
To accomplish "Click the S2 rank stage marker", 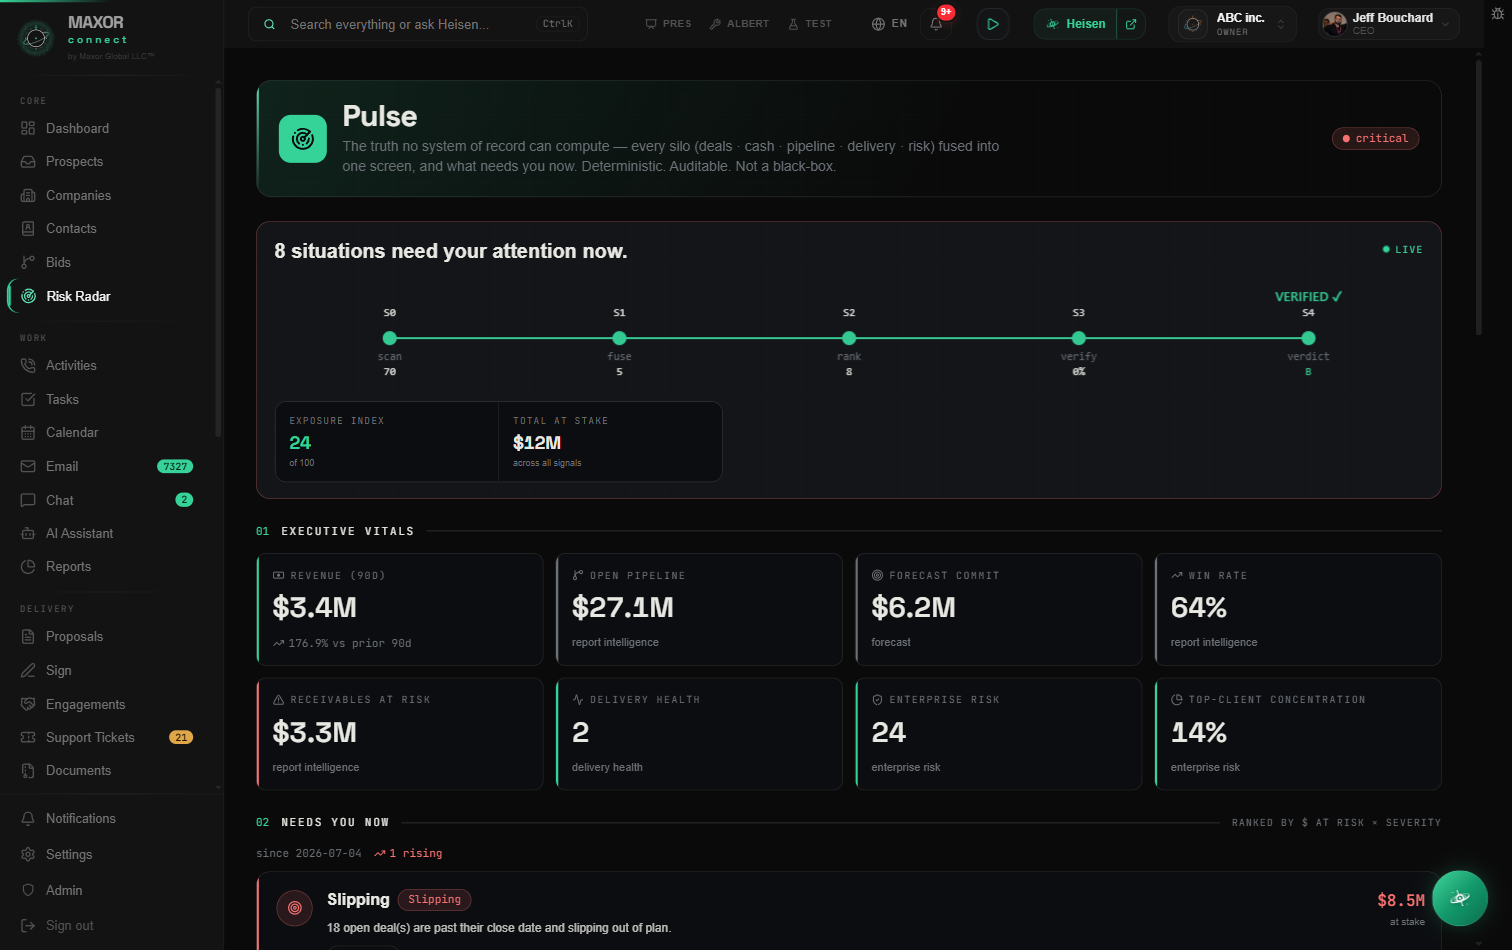I will coord(849,338).
